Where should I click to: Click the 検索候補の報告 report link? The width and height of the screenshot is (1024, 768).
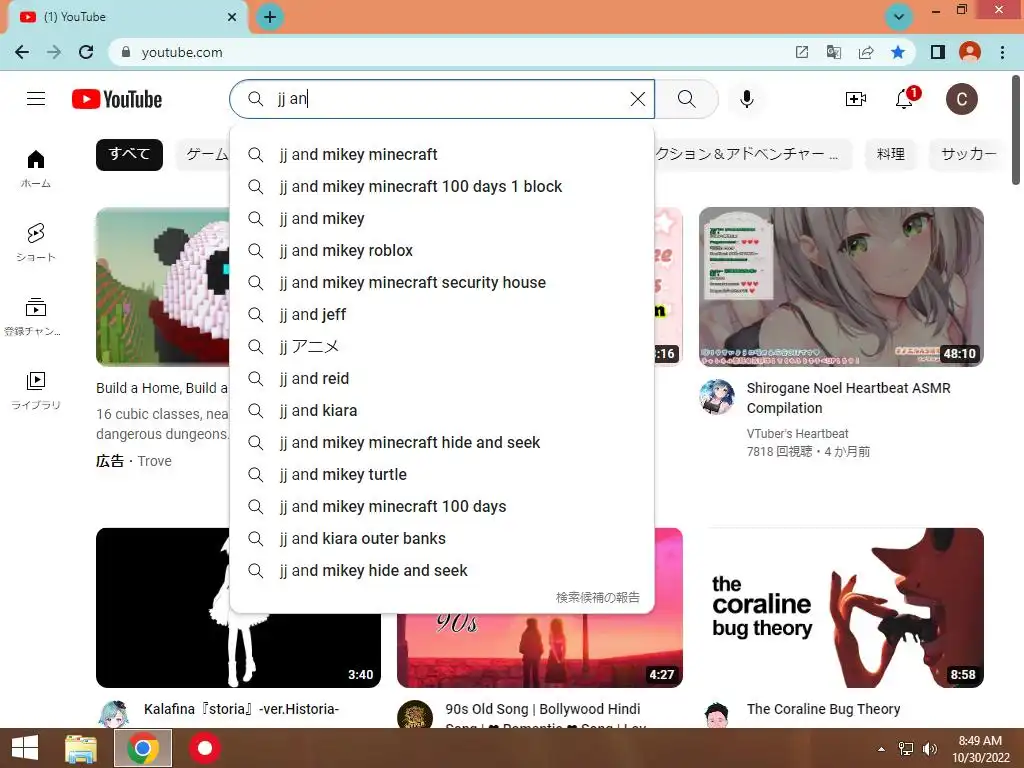[x=598, y=597]
